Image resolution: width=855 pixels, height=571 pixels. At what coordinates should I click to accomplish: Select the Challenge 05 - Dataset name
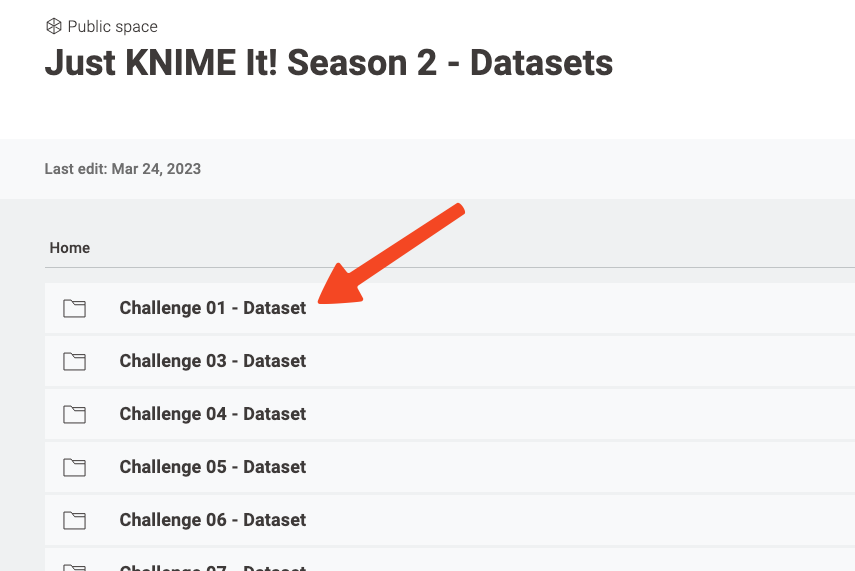click(x=213, y=467)
